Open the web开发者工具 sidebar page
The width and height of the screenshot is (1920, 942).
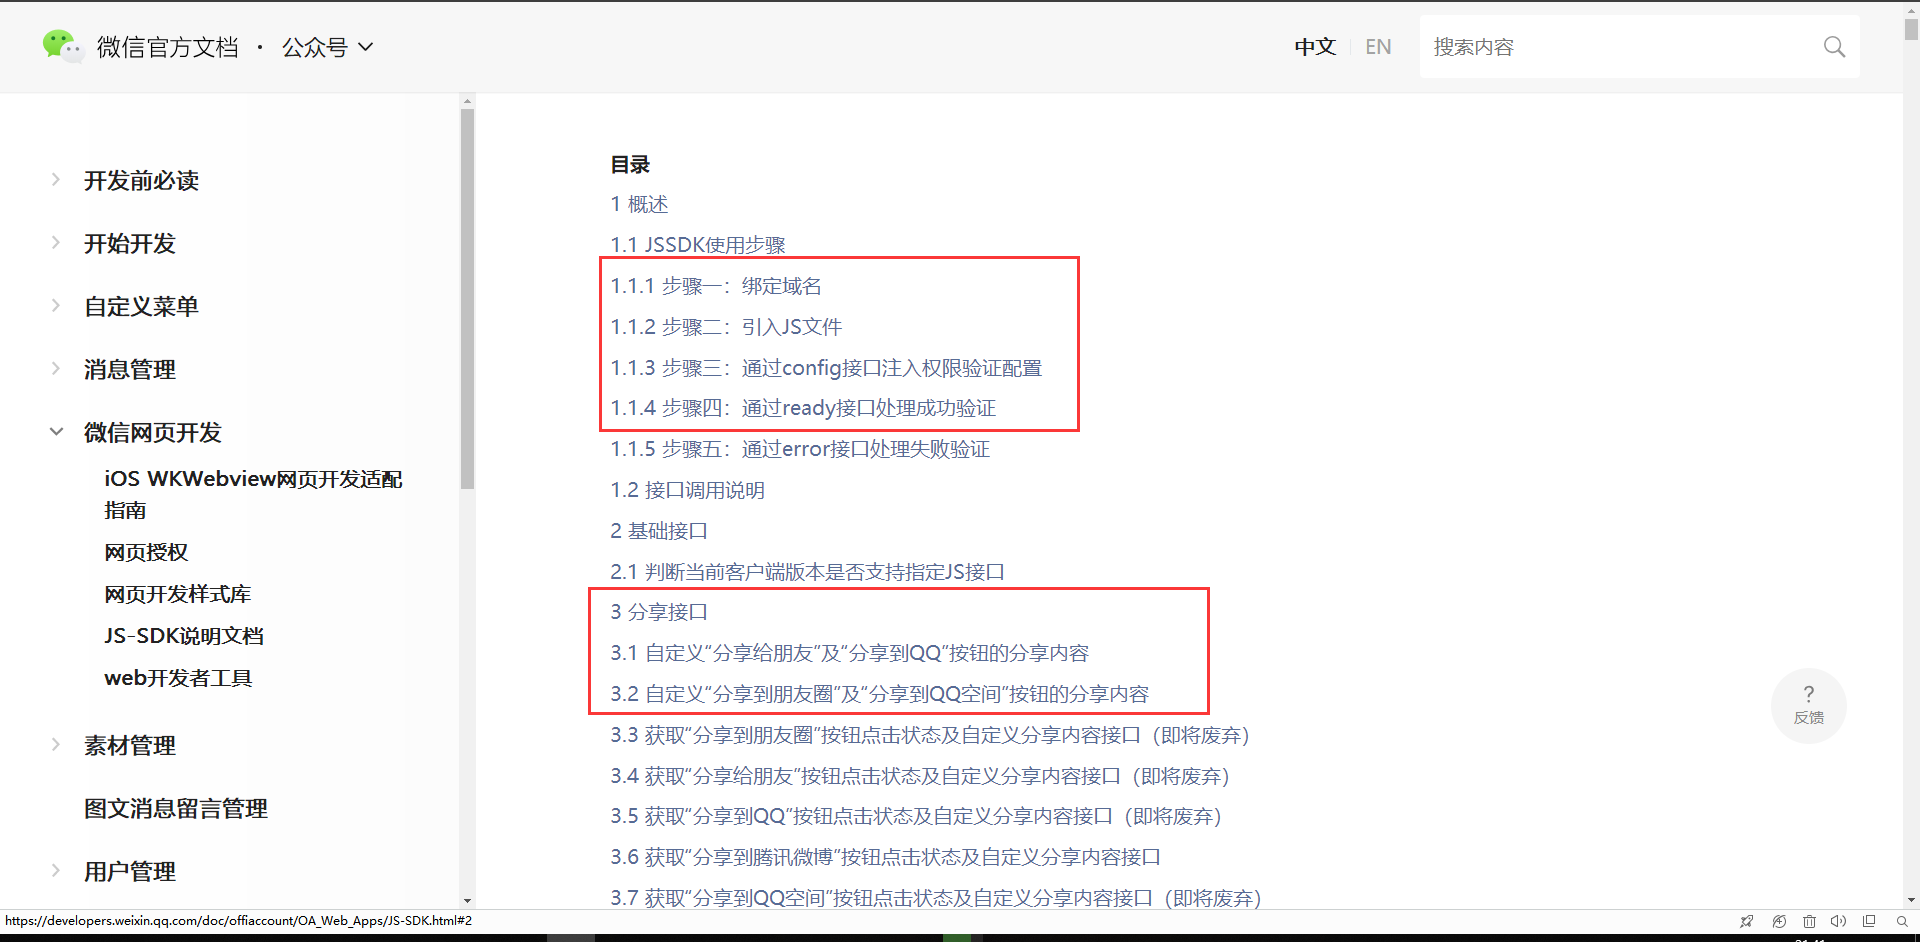pos(178,679)
